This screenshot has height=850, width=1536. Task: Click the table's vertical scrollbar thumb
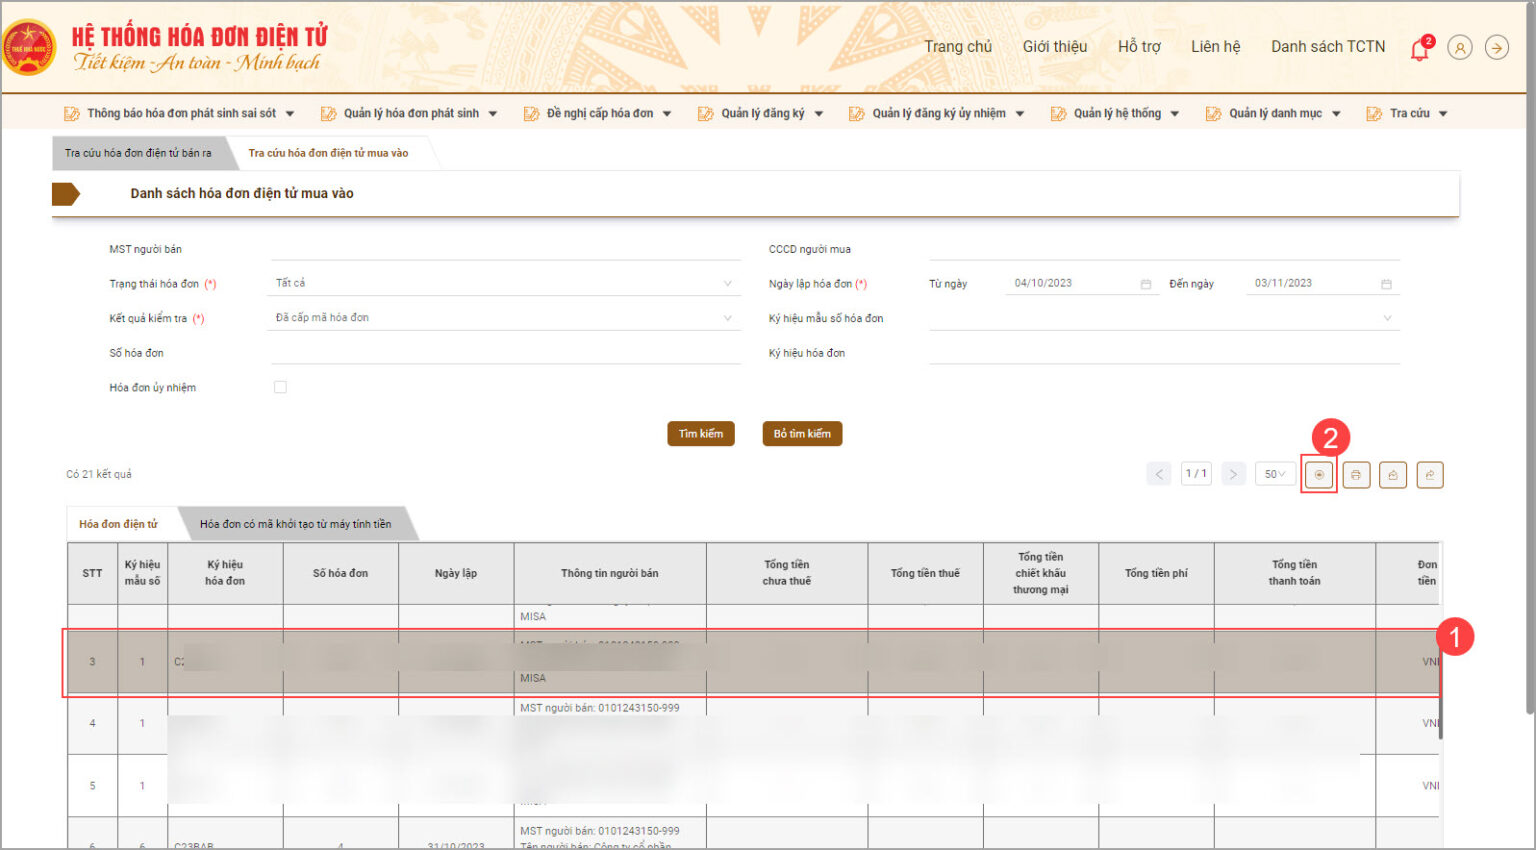point(1441,690)
